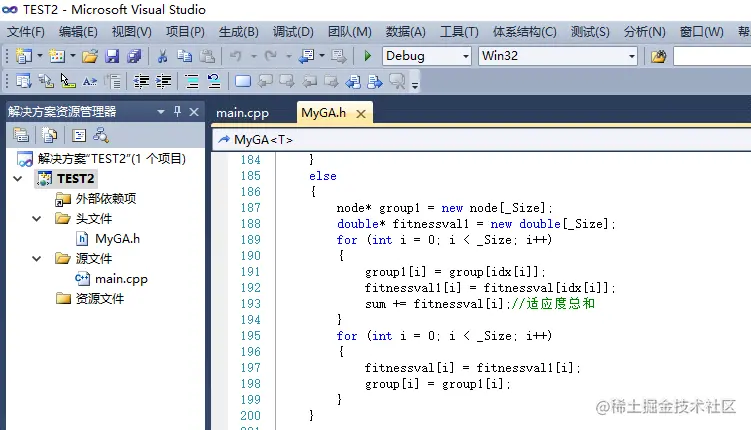The height and width of the screenshot is (430, 751).
Task: Decrease line indent with toolbar icon
Action: pos(141,81)
